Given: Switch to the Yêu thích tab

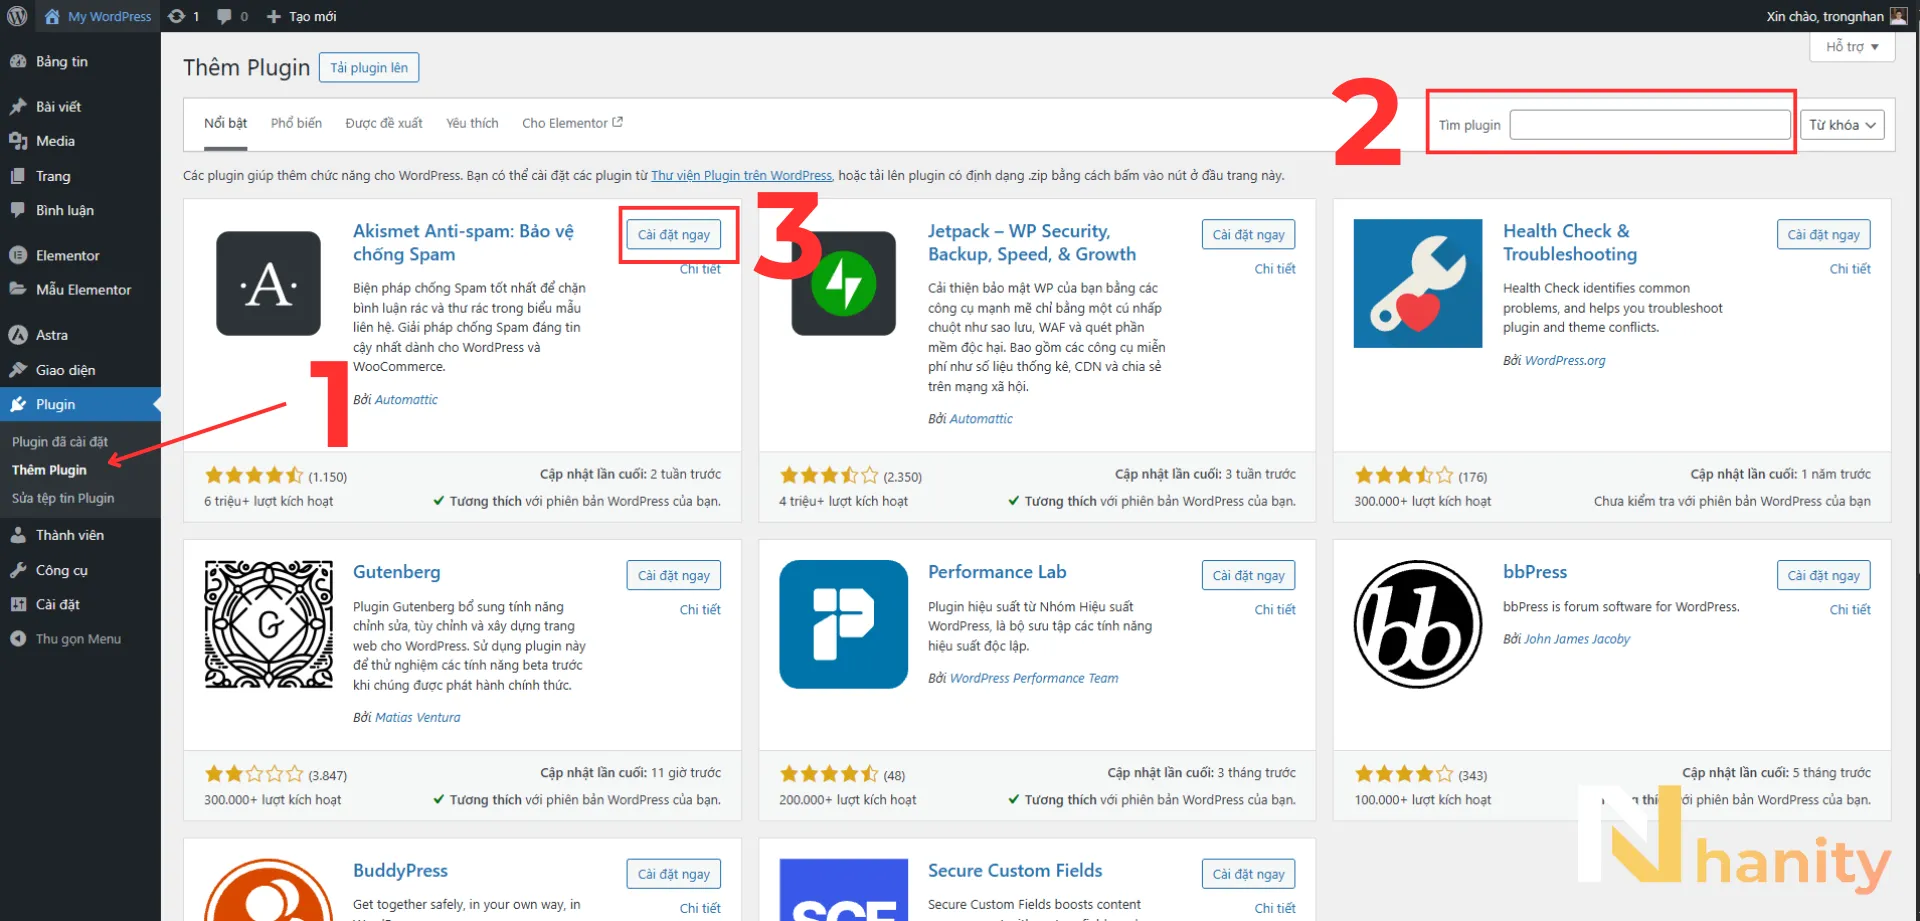Looking at the screenshot, I should 472,123.
